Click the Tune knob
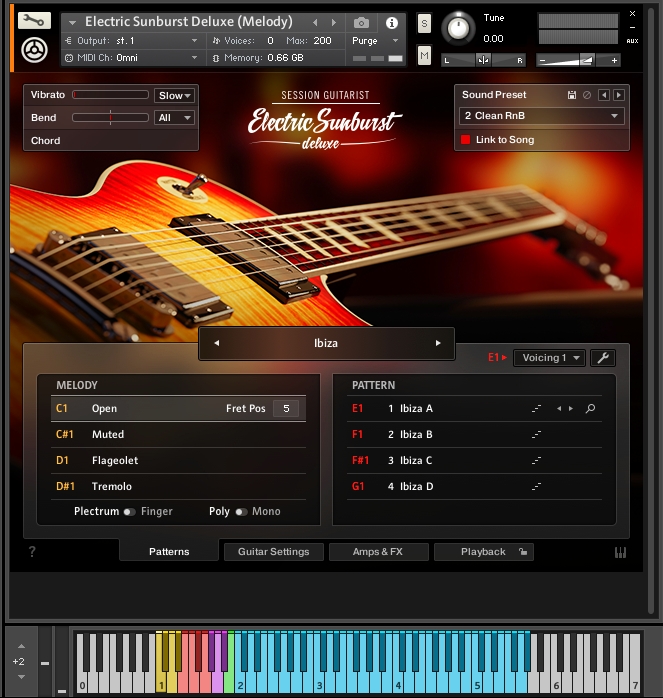 point(458,28)
